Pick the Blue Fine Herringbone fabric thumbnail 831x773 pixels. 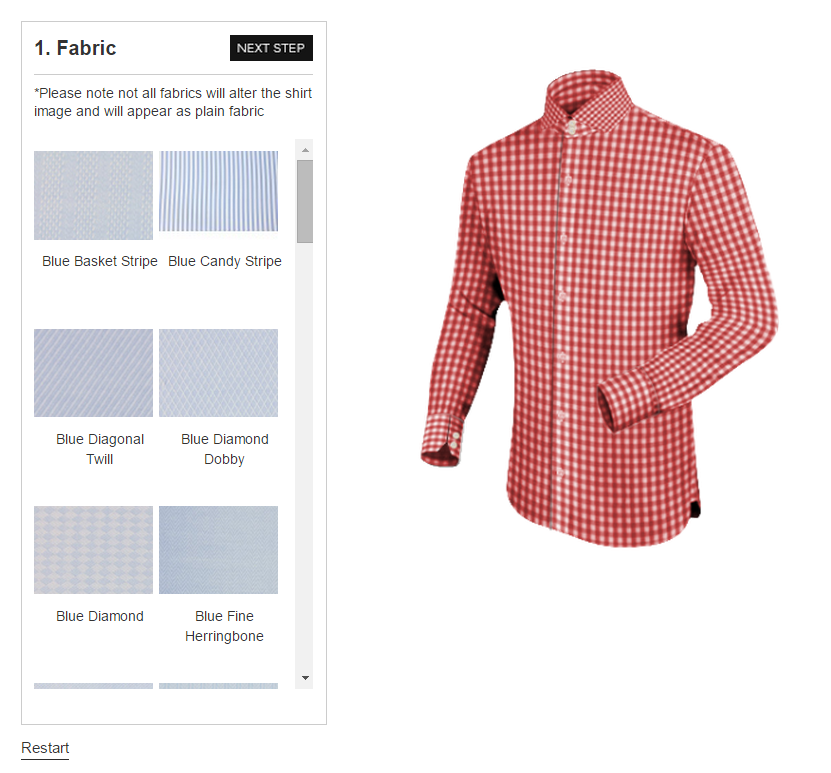pyautogui.click(x=218, y=550)
